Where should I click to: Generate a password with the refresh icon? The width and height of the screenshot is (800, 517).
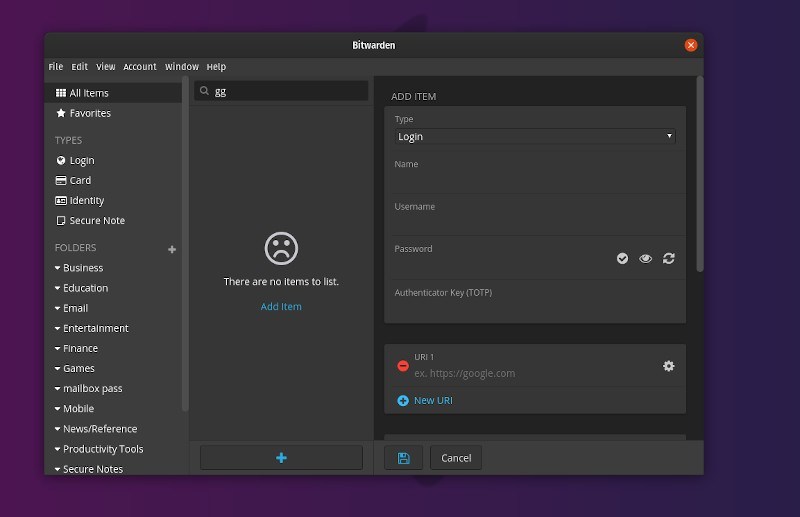tap(668, 258)
